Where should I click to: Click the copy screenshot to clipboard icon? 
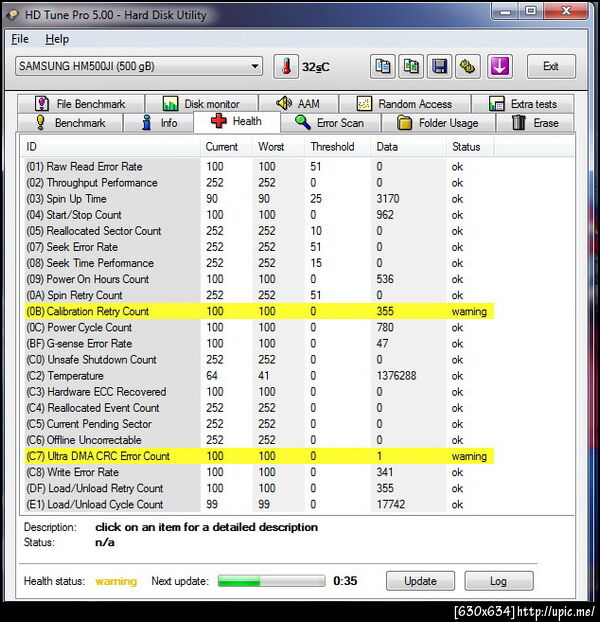[x=411, y=67]
